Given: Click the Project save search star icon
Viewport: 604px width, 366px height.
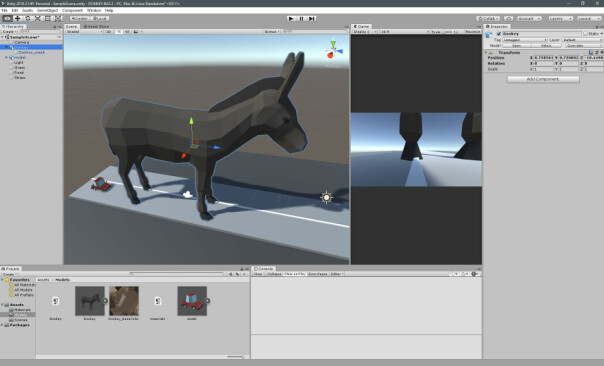Looking at the screenshot, I should click(244, 274).
